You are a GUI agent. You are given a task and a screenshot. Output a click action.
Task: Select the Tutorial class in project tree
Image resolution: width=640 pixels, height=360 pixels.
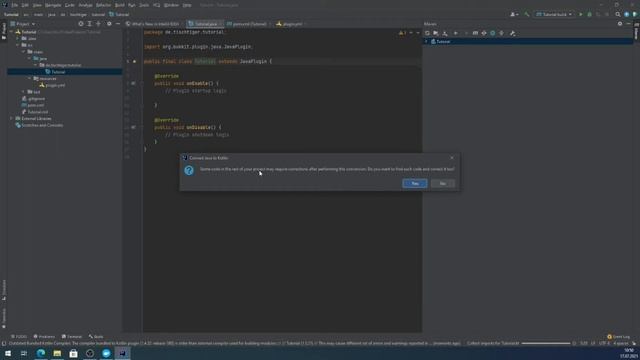coord(64,72)
